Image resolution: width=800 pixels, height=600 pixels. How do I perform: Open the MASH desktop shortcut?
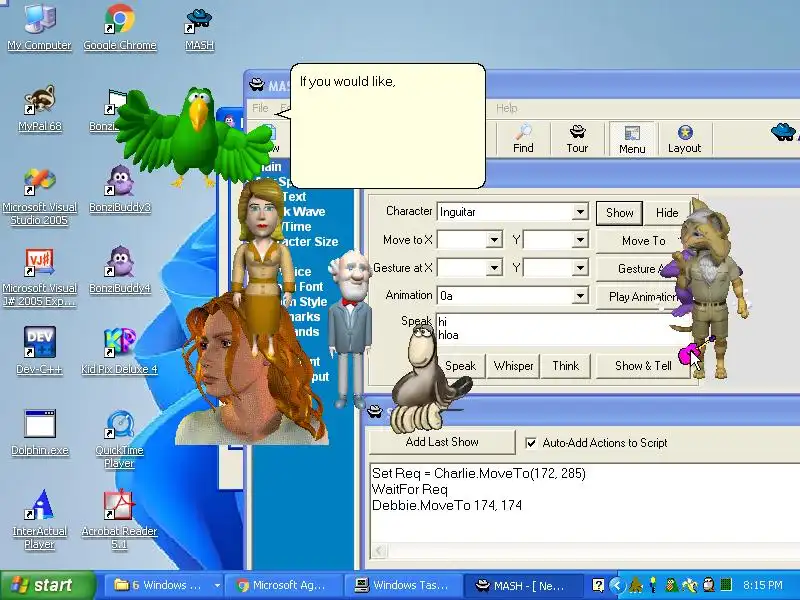pyautogui.click(x=199, y=28)
